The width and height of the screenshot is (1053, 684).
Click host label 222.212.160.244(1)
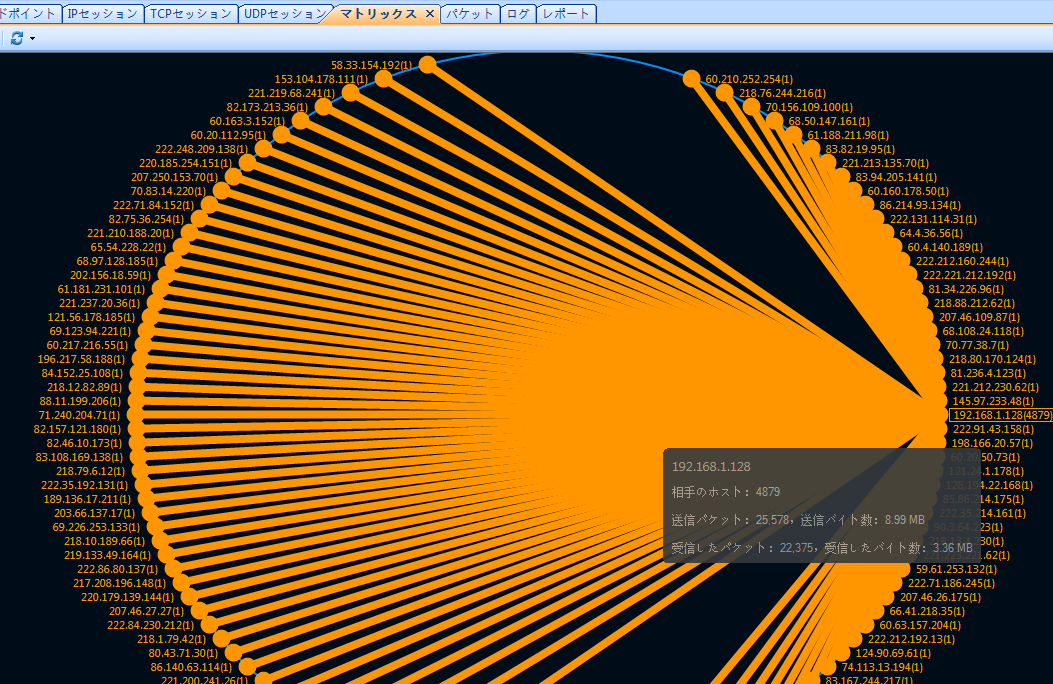click(x=963, y=261)
